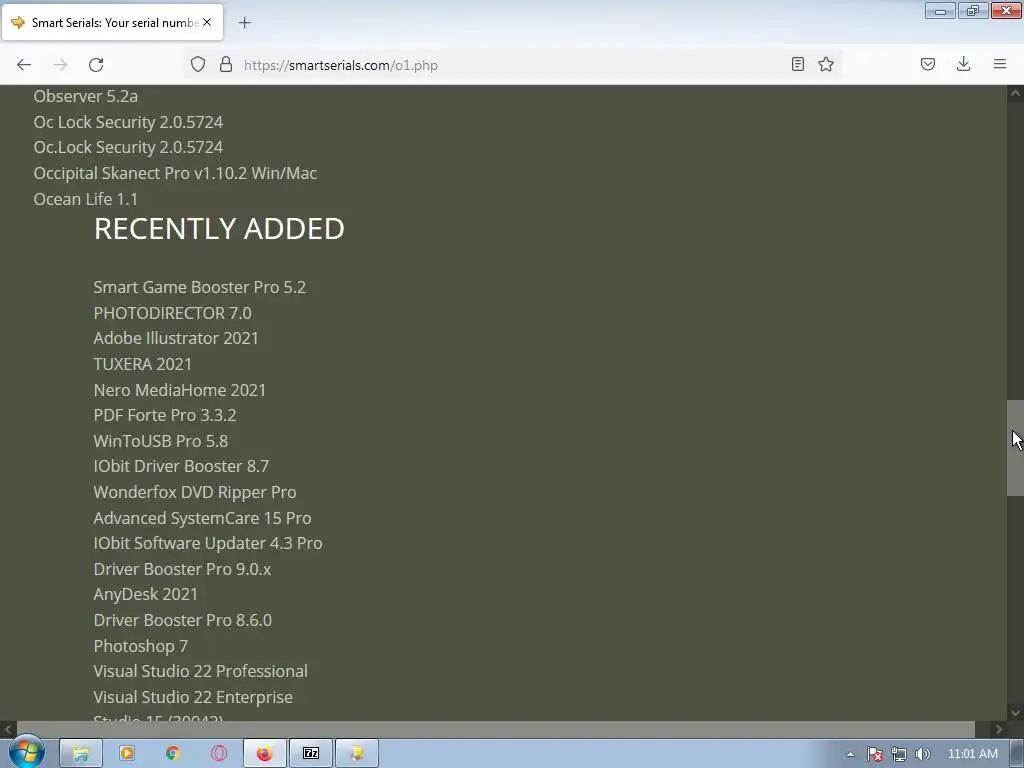Reload the page with the refresh icon
This screenshot has width=1024, height=768.
coord(96,65)
